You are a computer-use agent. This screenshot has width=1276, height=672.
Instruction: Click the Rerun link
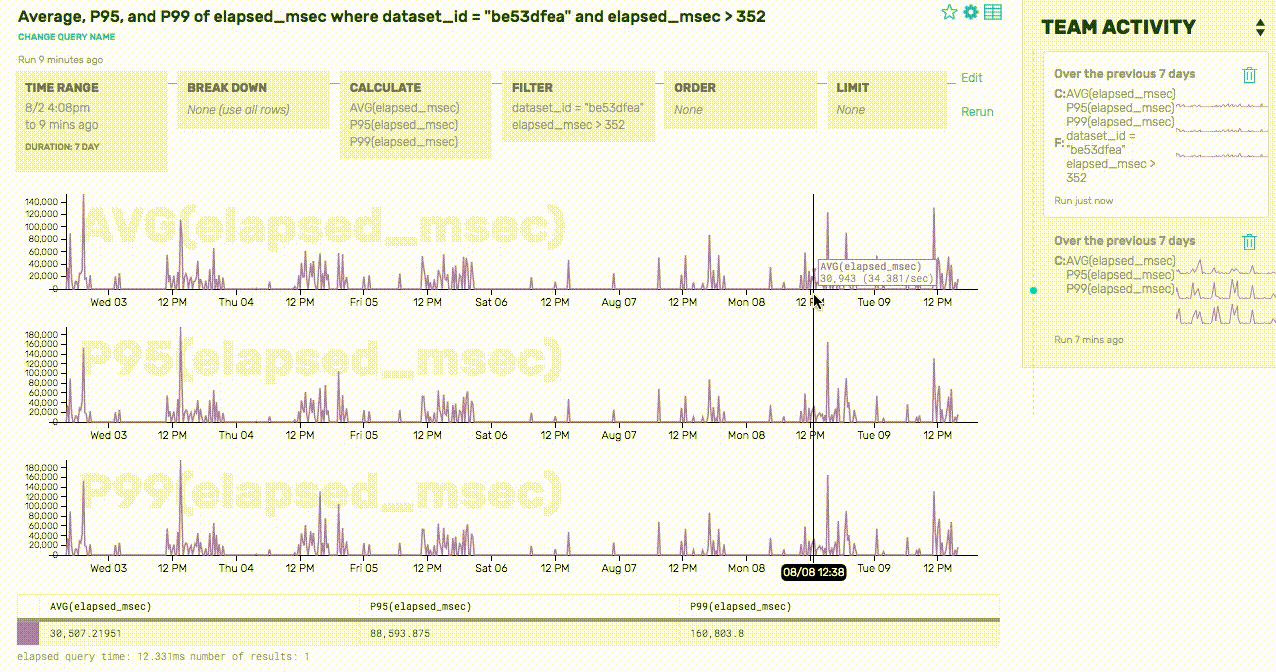click(977, 111)
